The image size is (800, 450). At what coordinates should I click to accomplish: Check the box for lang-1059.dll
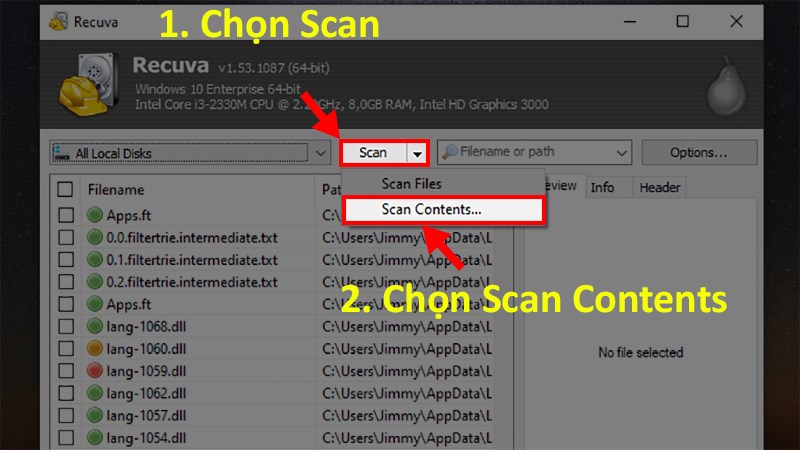click(x=66, y=371)
